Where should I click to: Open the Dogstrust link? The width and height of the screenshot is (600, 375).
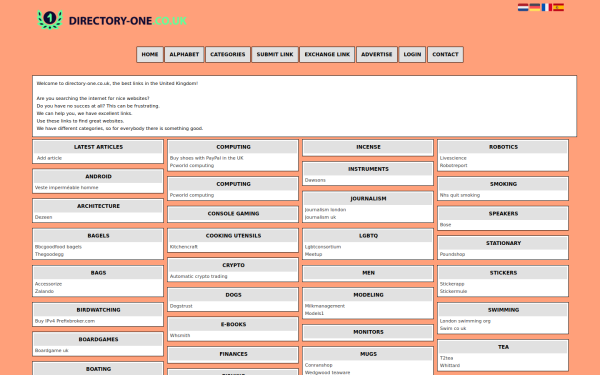click(x=181, y=306)
